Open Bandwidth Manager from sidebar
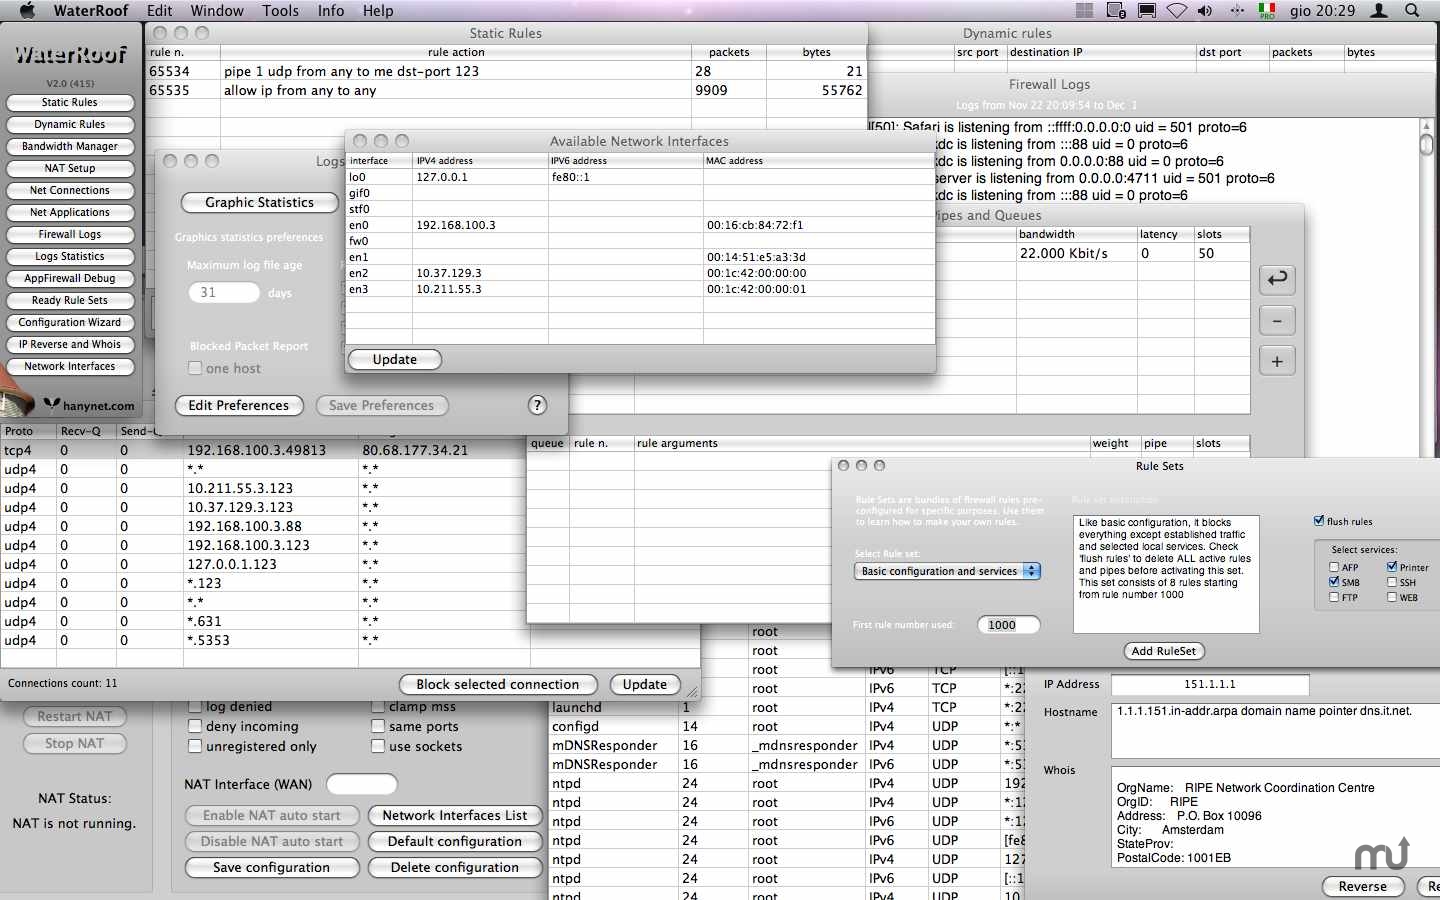Image resolution: width=1440 pixels, height=900 pixels. (70, 146)
